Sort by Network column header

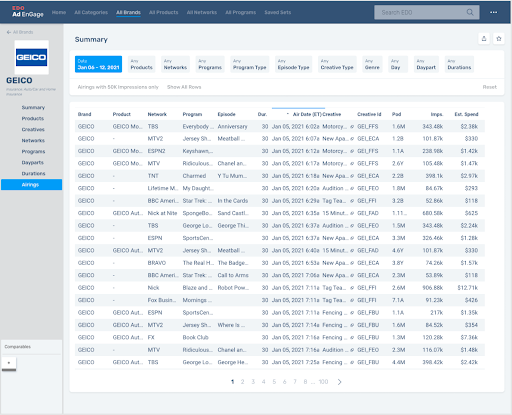[157, 114]
